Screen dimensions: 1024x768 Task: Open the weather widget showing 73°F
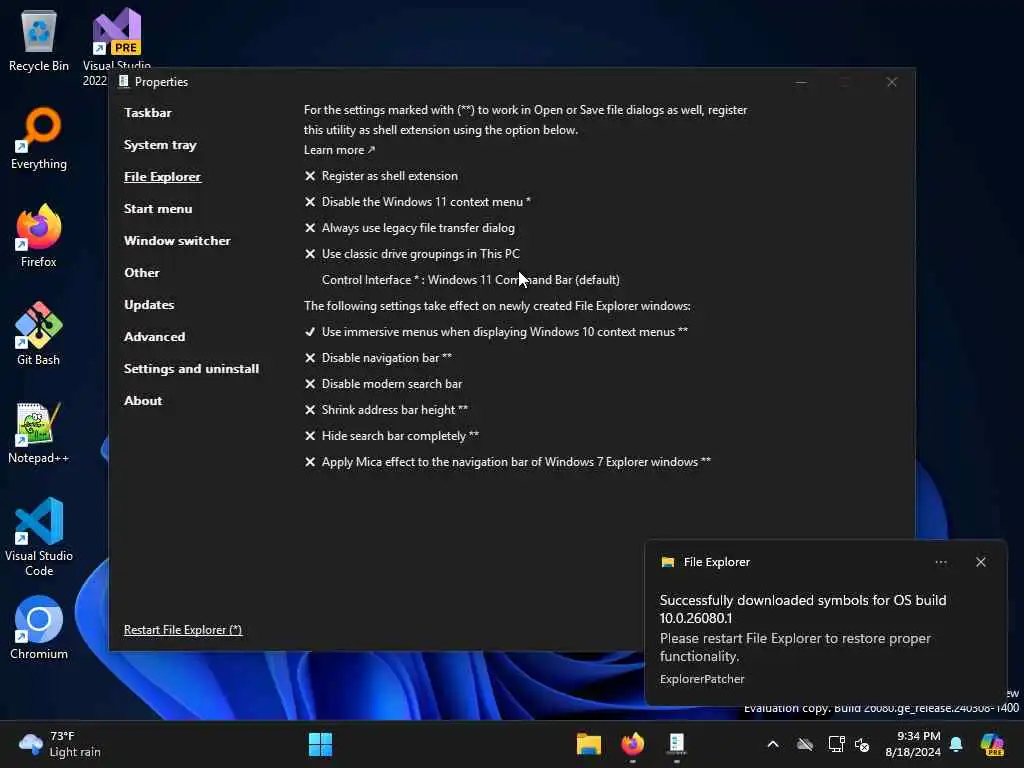(60, 744)
